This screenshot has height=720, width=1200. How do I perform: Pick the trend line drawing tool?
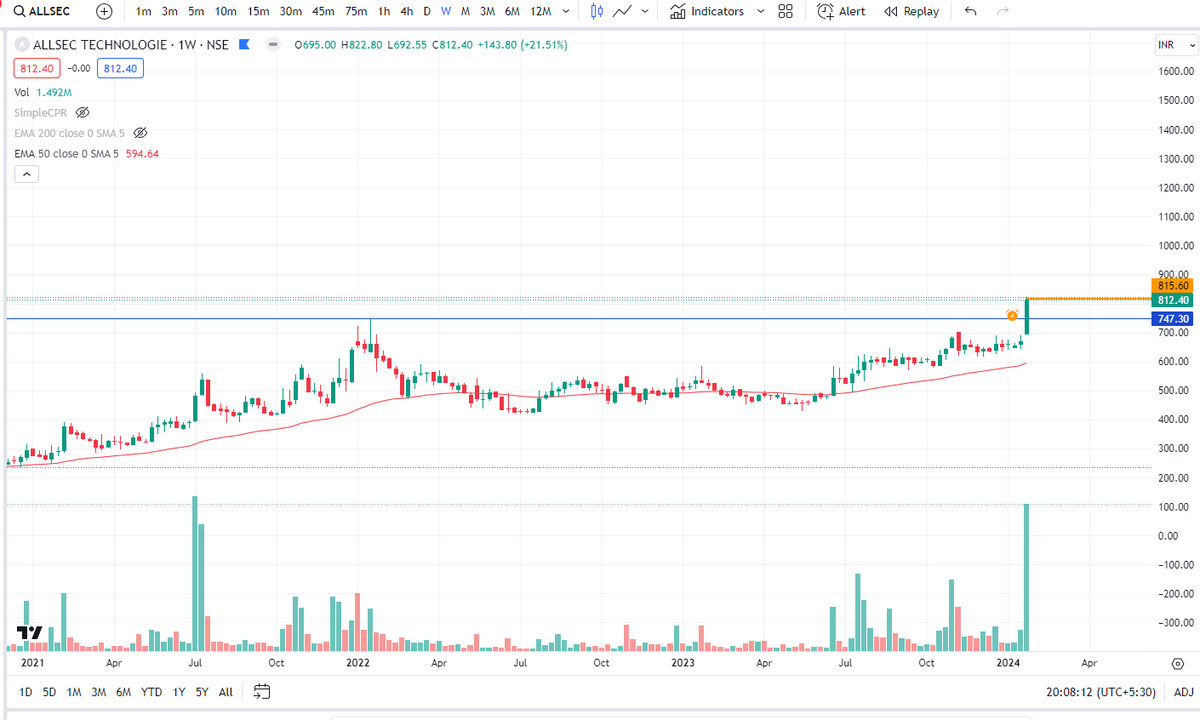622,11
